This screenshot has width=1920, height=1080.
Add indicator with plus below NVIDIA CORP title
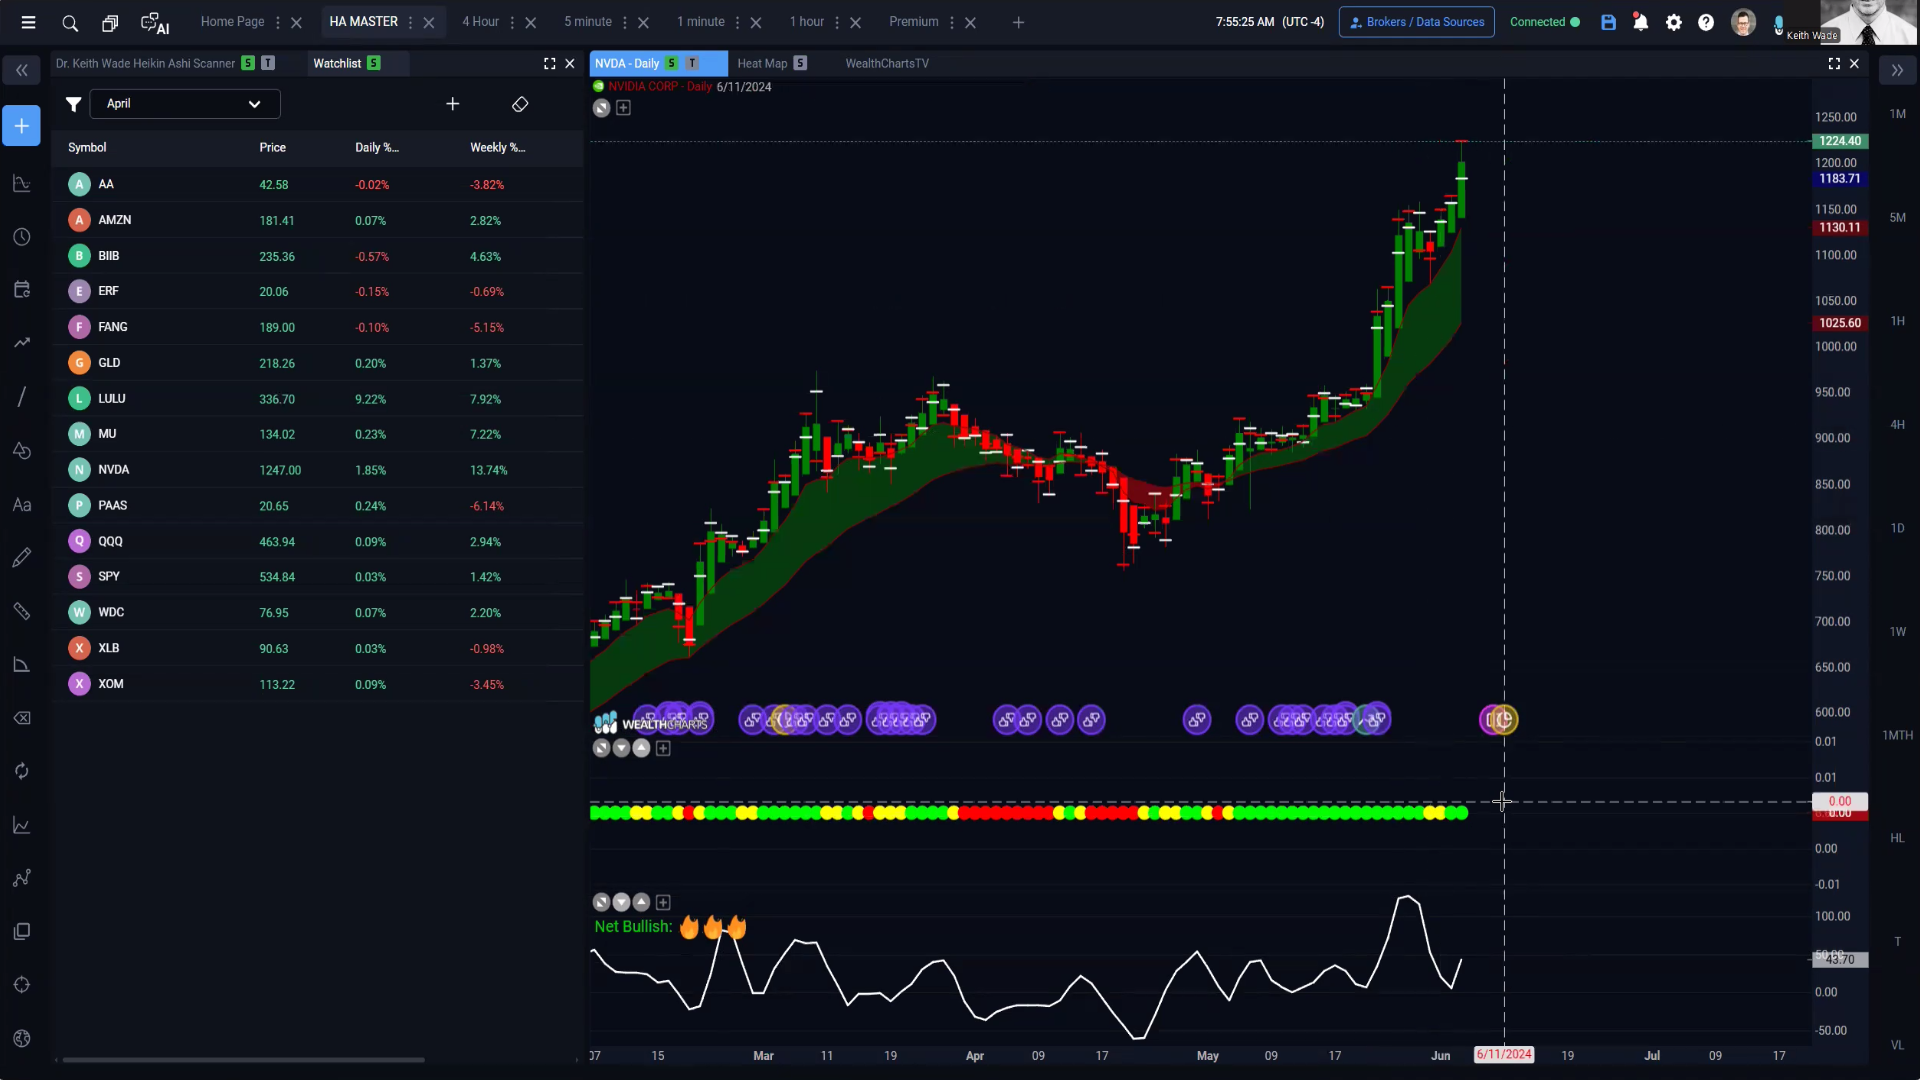623,108
